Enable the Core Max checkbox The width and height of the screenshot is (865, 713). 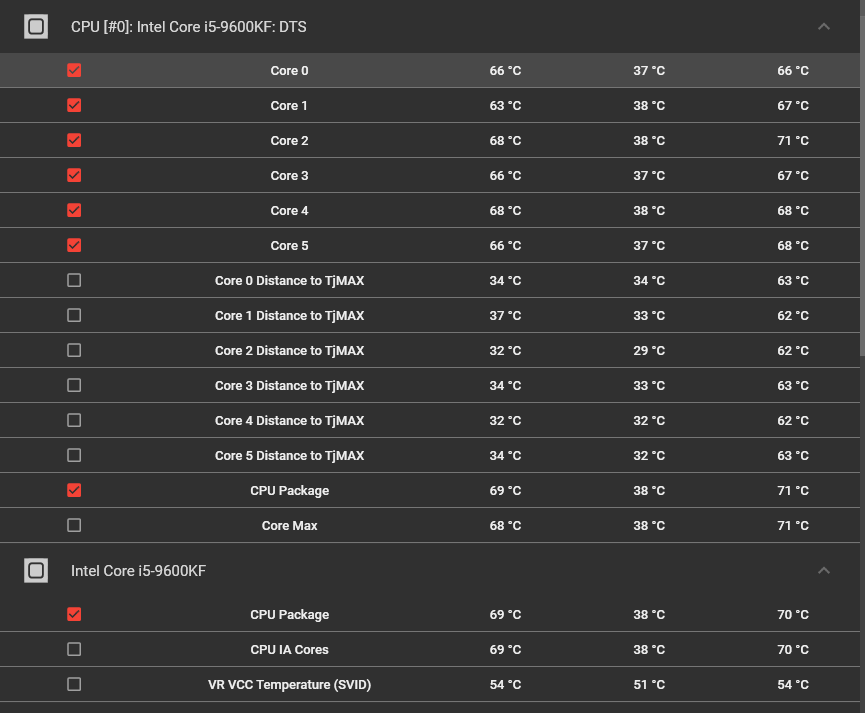click(x=74, y=526)
